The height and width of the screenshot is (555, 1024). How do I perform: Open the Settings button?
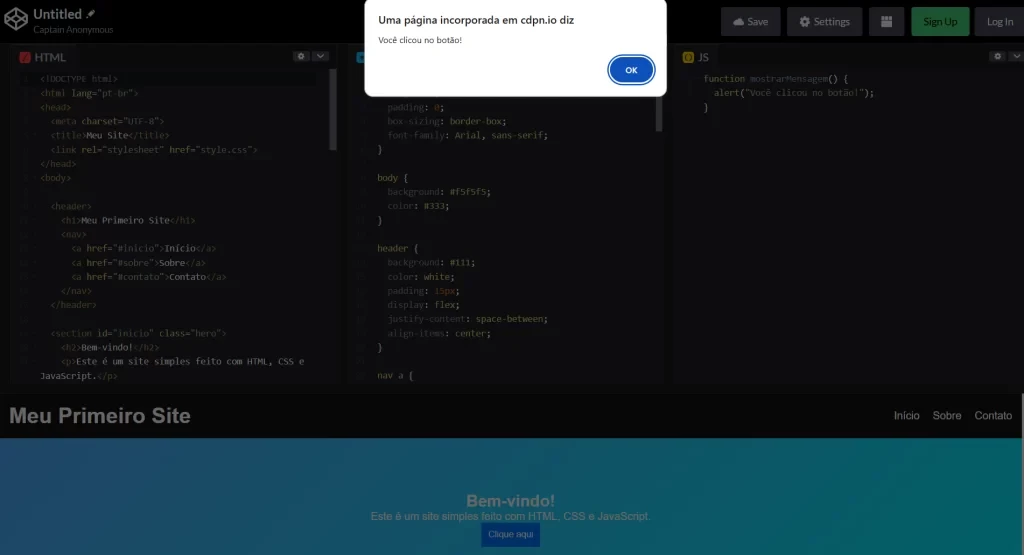[824, 22]
